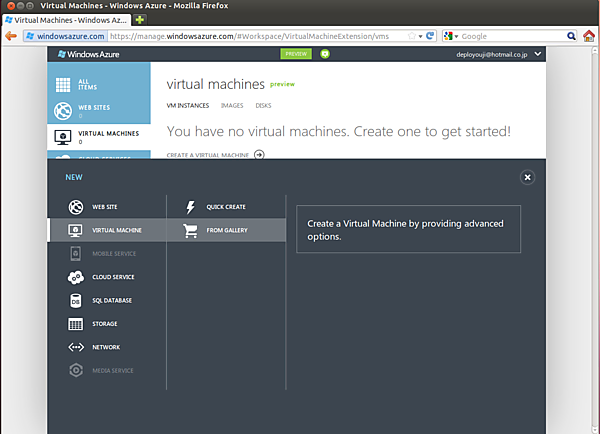Switch to the Disks tab
This screenshot has height=434, width=600.
click(263, 105)
